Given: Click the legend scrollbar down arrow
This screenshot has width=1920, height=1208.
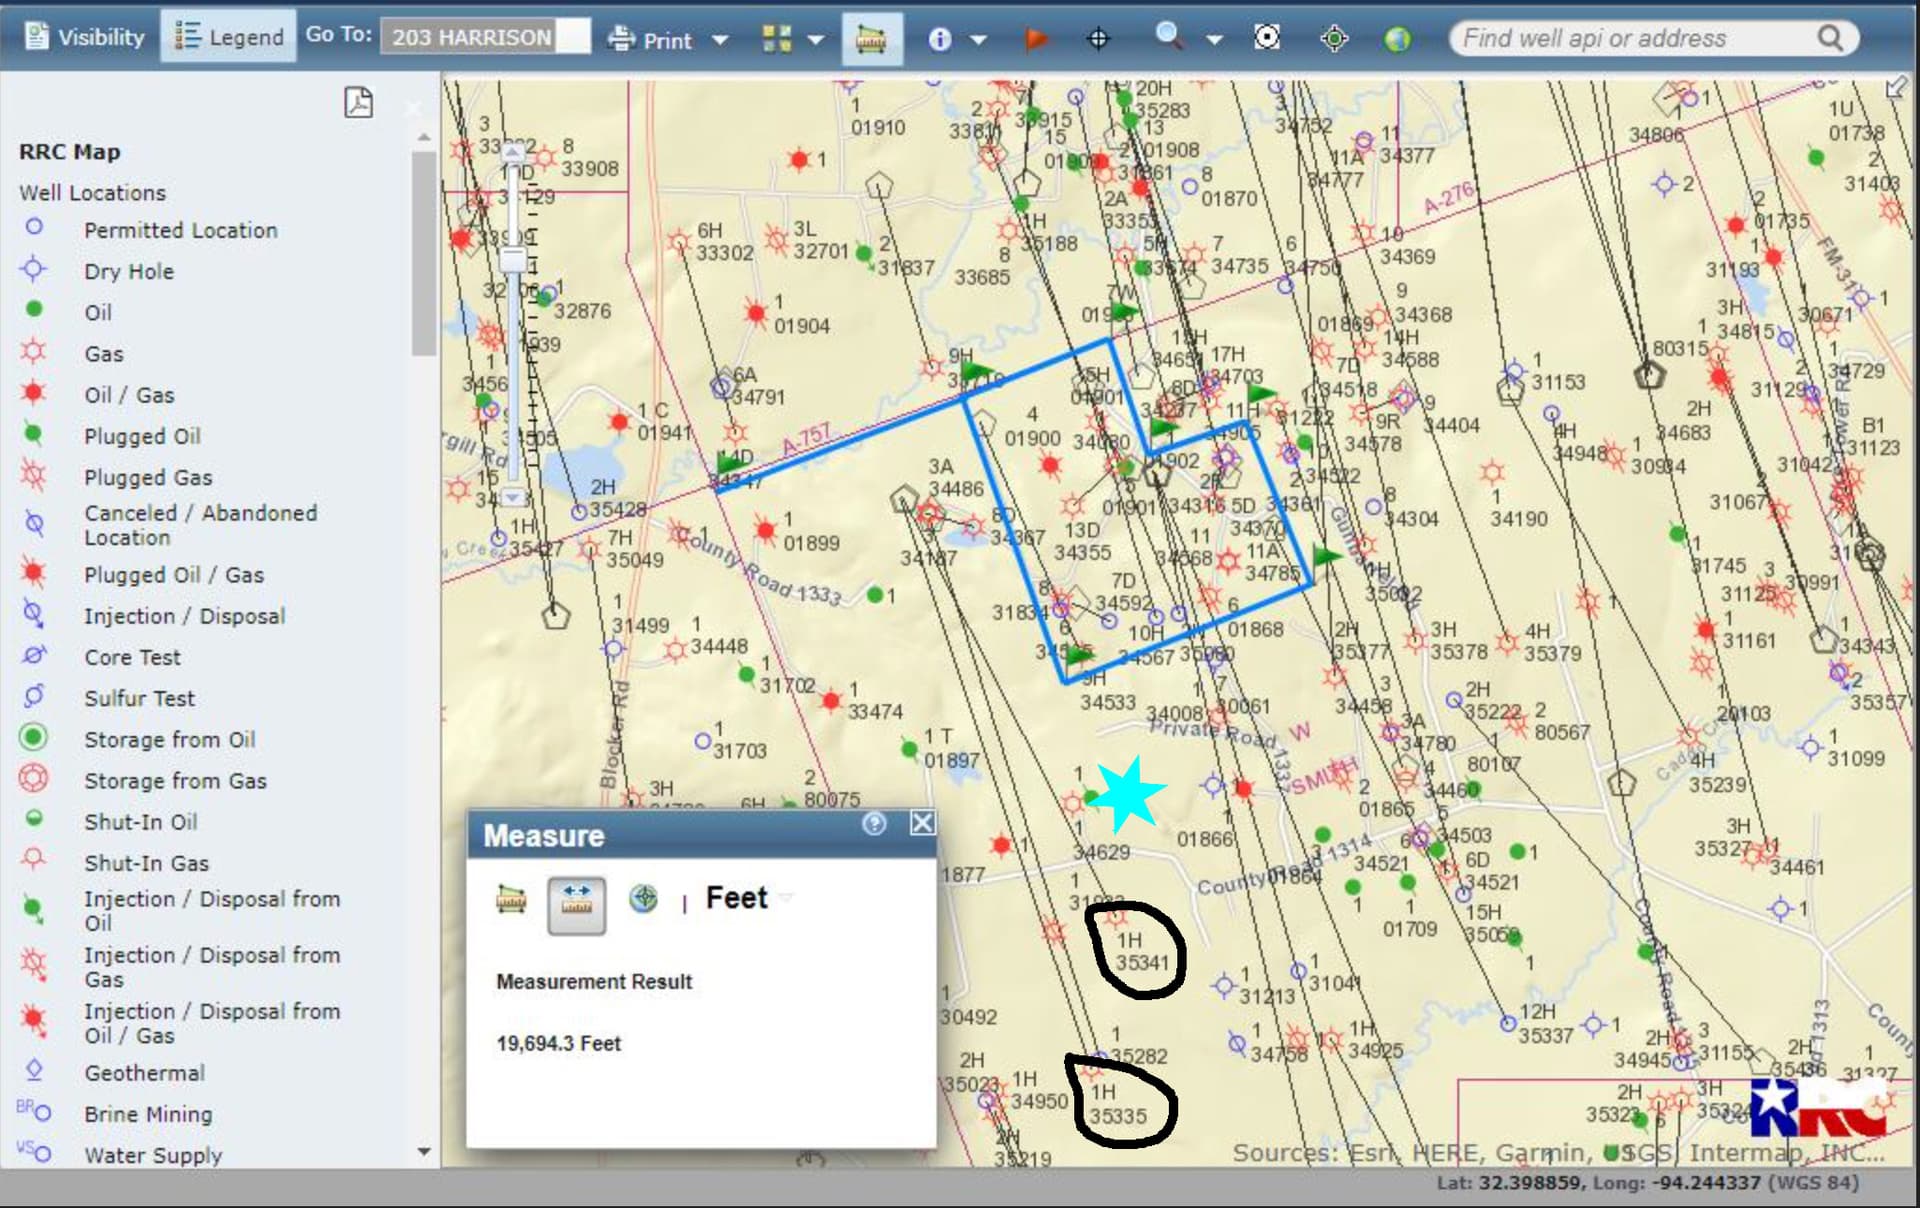Looking at the screenshot, I should coord(424,1152).
